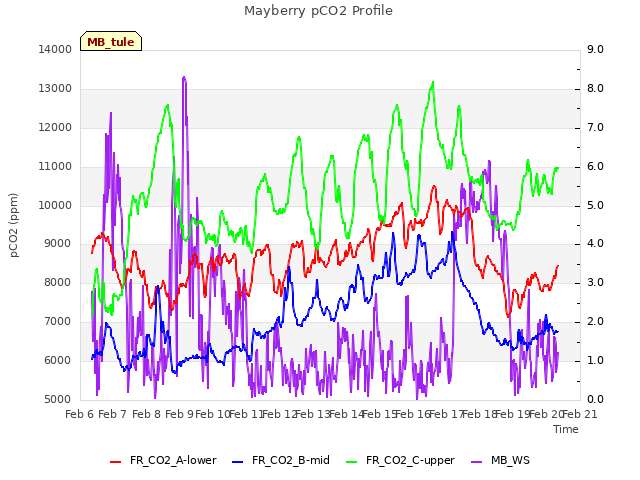The image size is (640, 480).
Task: Click the Feb 8 date label
Action: [x=147, y=414]
